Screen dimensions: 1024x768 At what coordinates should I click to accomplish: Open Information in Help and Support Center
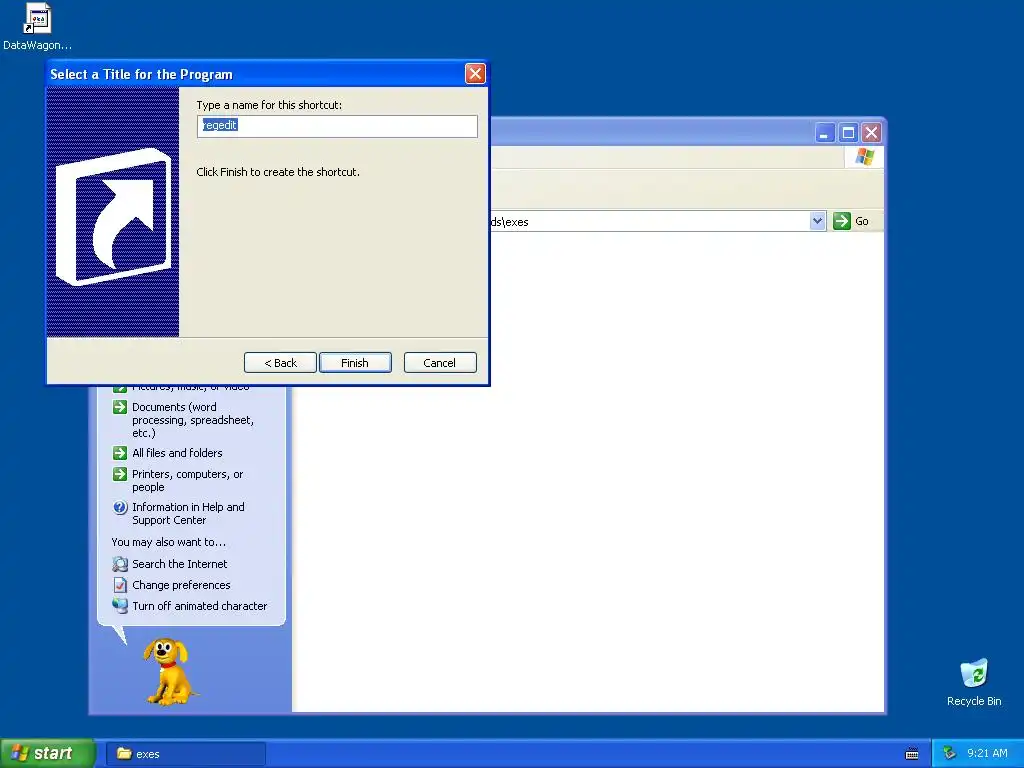point(188,513)
